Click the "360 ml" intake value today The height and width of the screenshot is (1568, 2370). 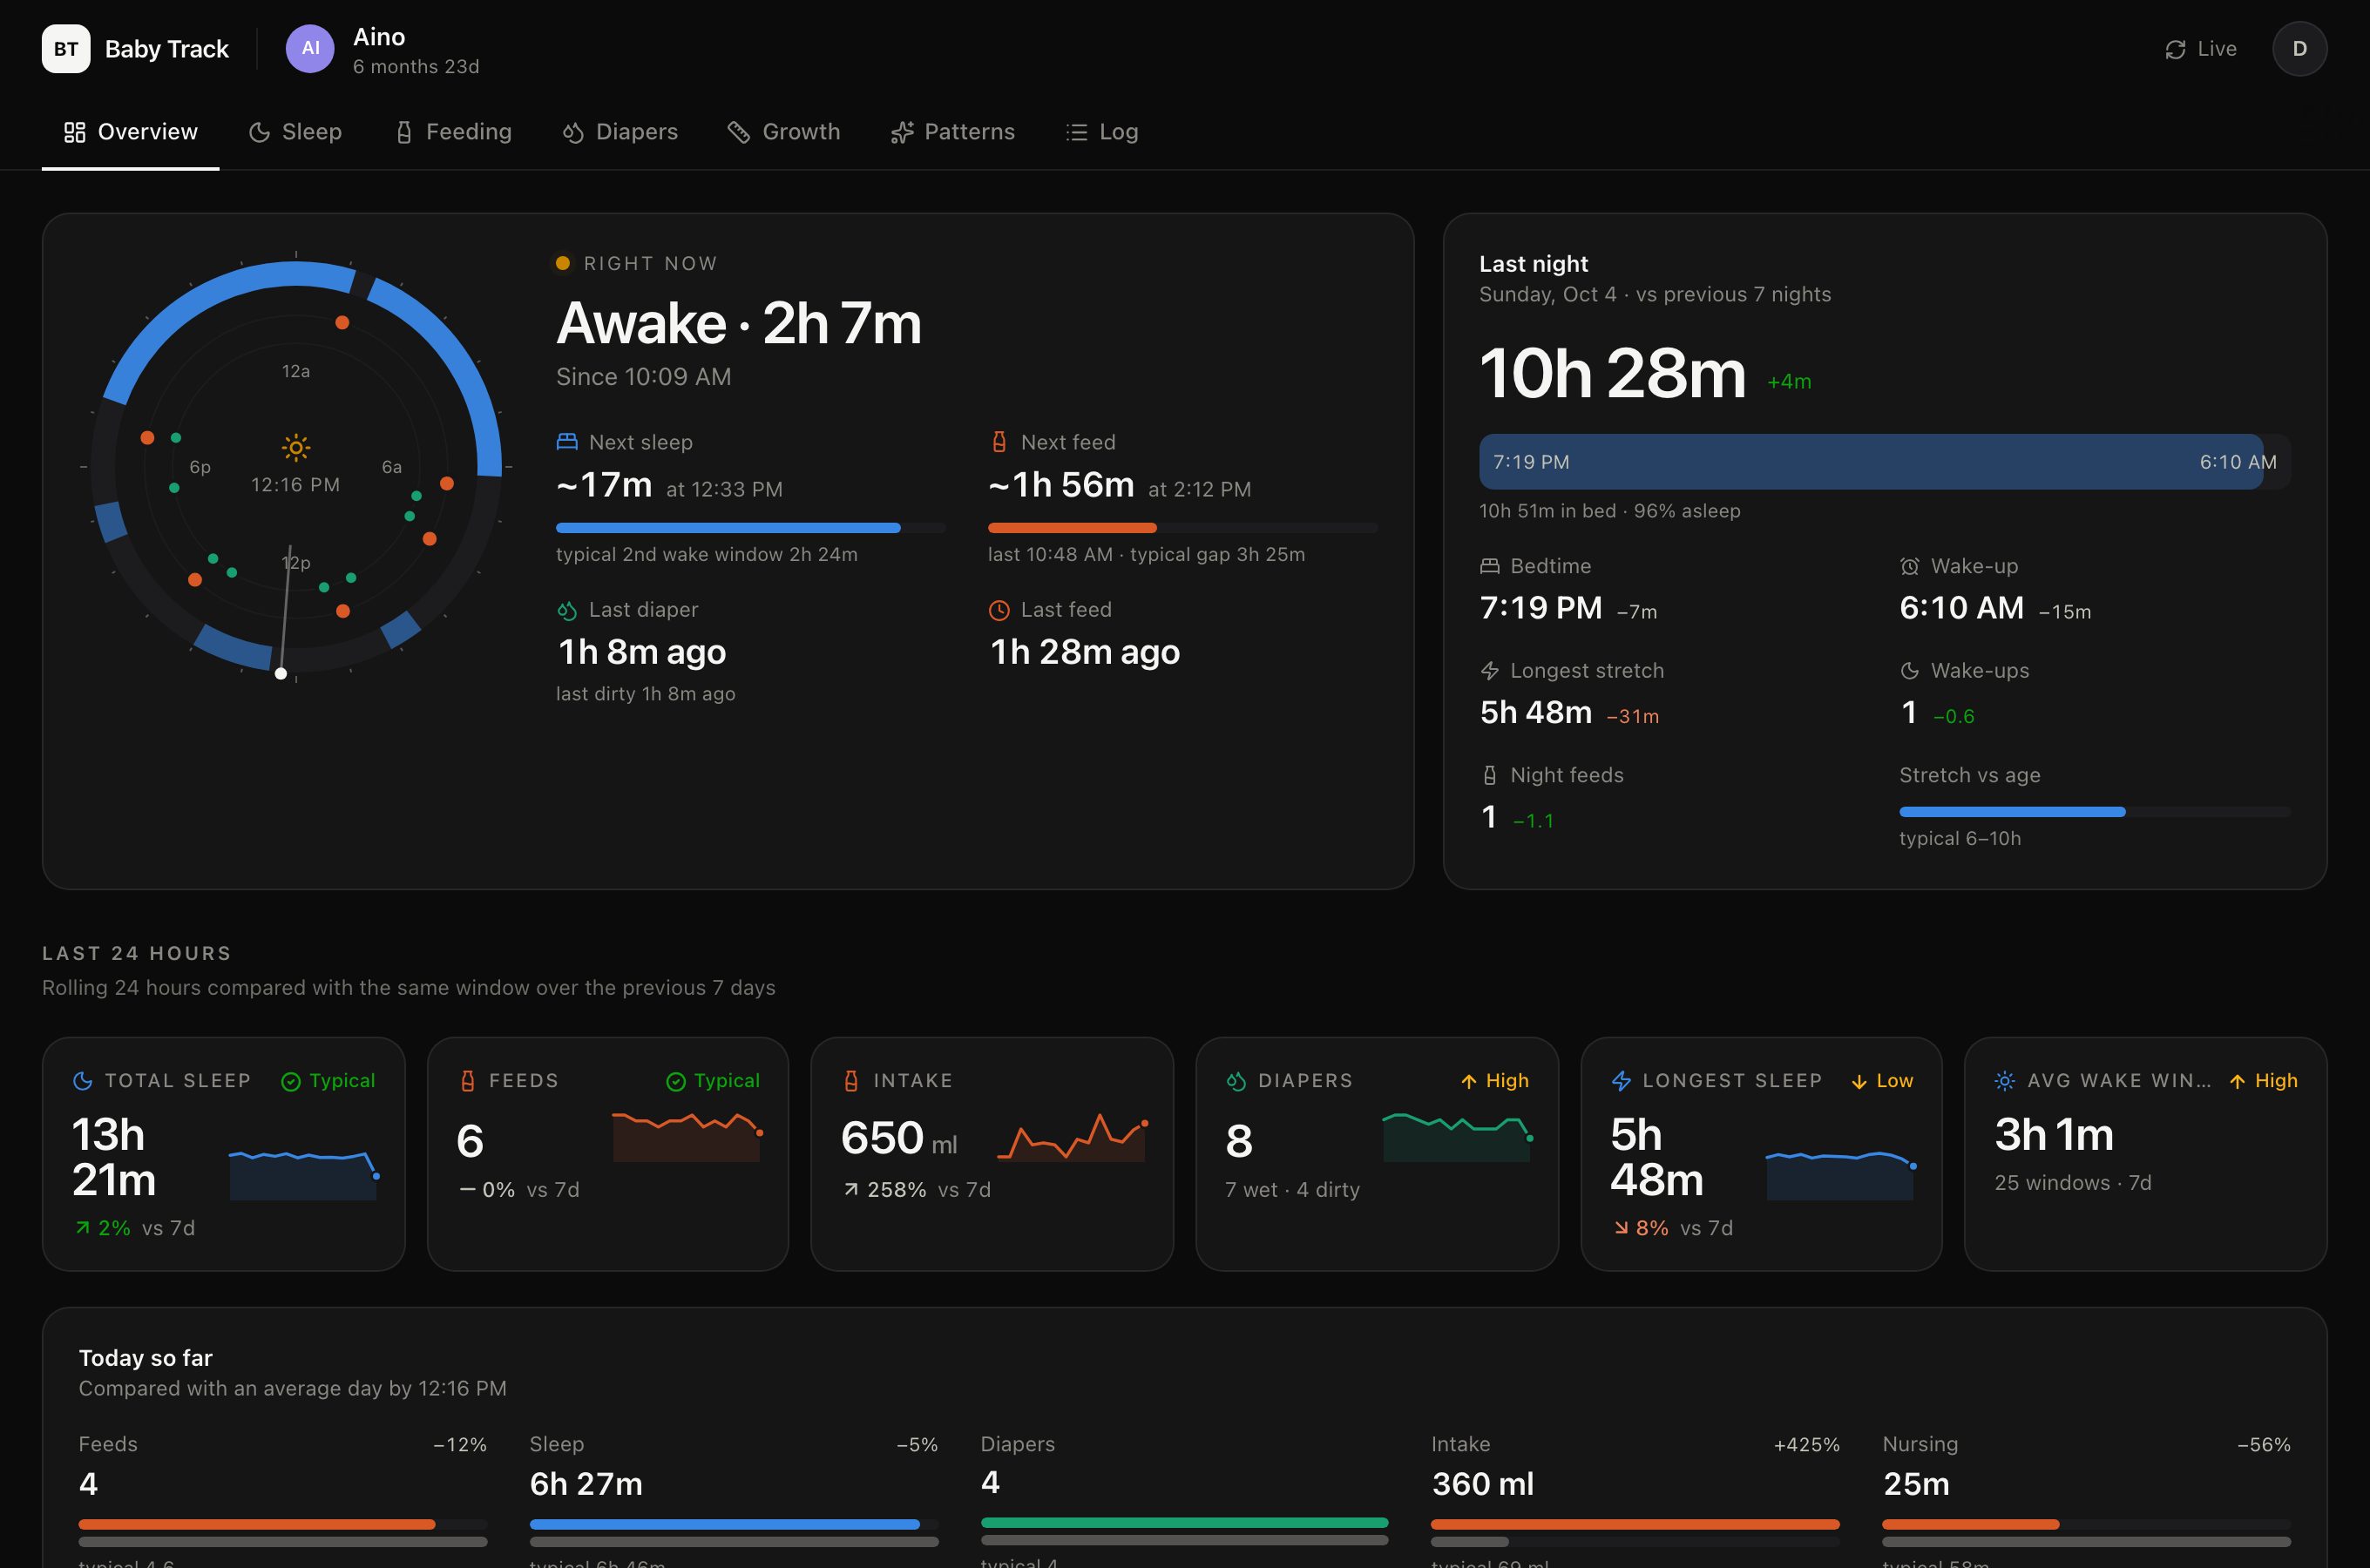tap(1483, 1484)
